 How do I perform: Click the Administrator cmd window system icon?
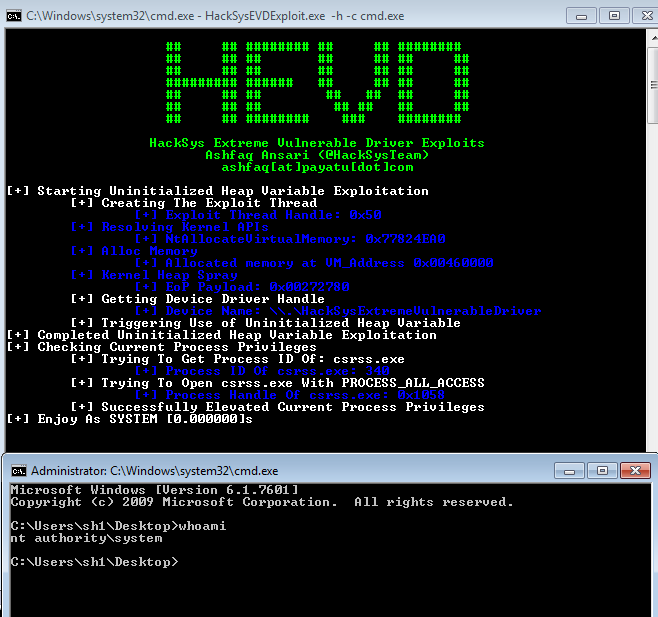(18, 470)
